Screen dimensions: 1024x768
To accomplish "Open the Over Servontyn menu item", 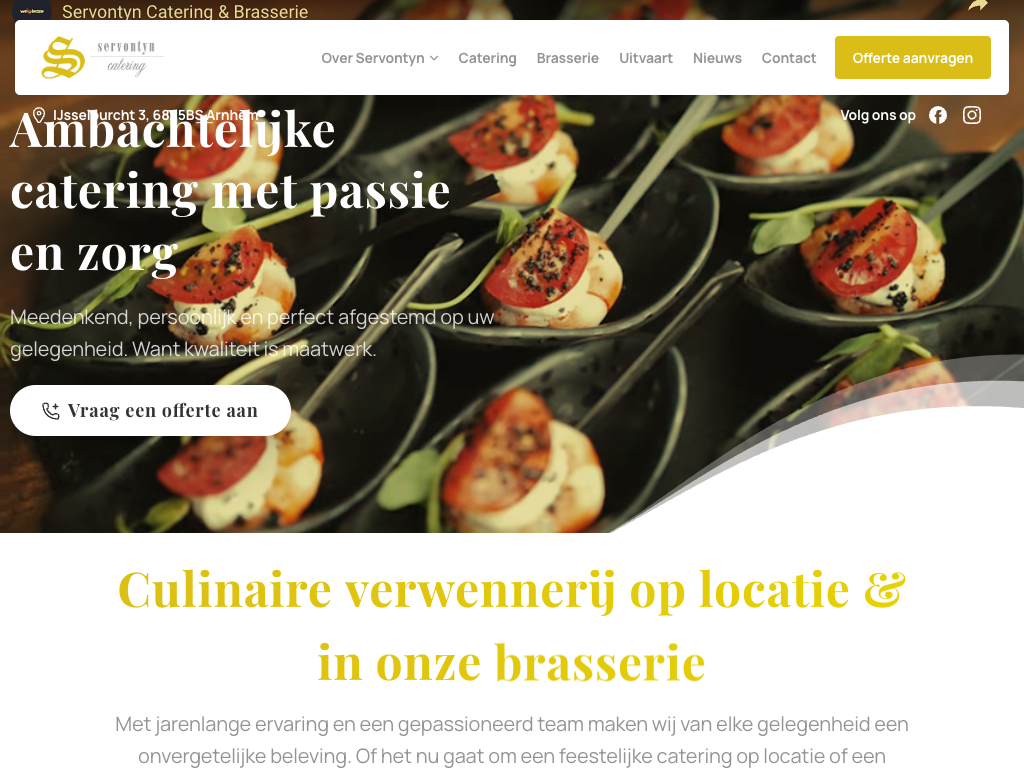I will click(373, 58).
